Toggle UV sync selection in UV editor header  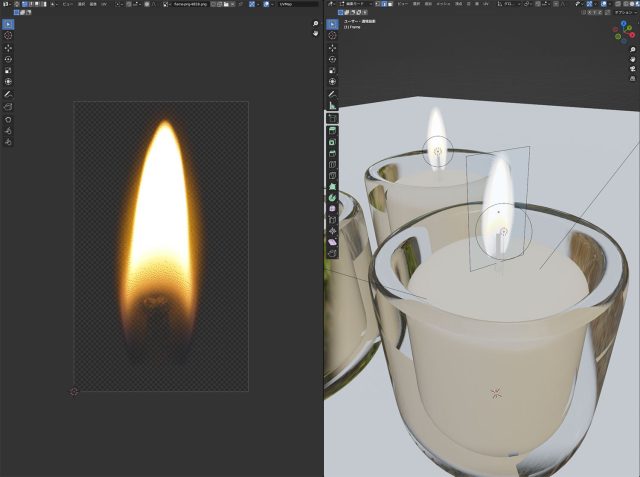(17, 4)
